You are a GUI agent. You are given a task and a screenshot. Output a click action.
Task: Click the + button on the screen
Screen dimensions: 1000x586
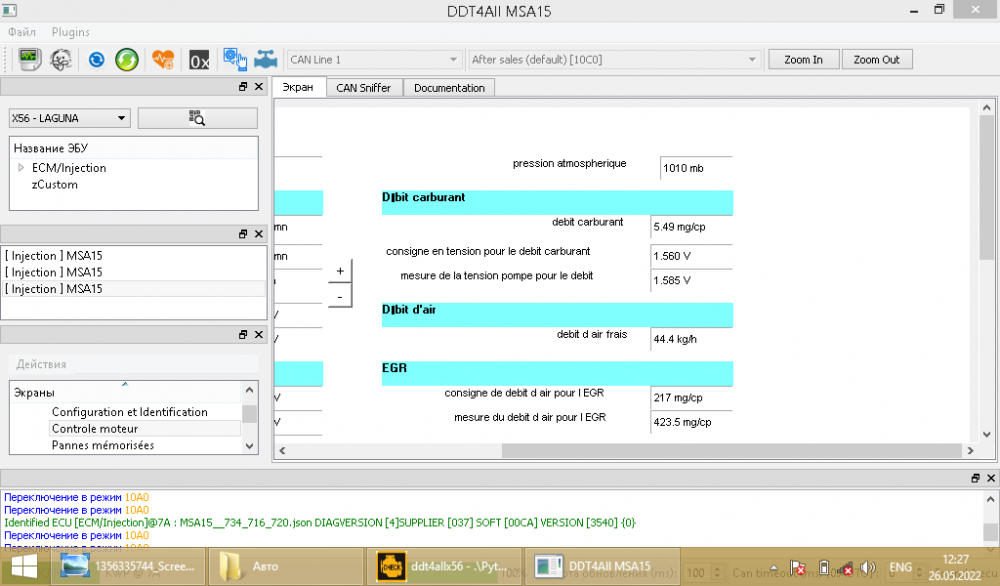click(340, 271)
